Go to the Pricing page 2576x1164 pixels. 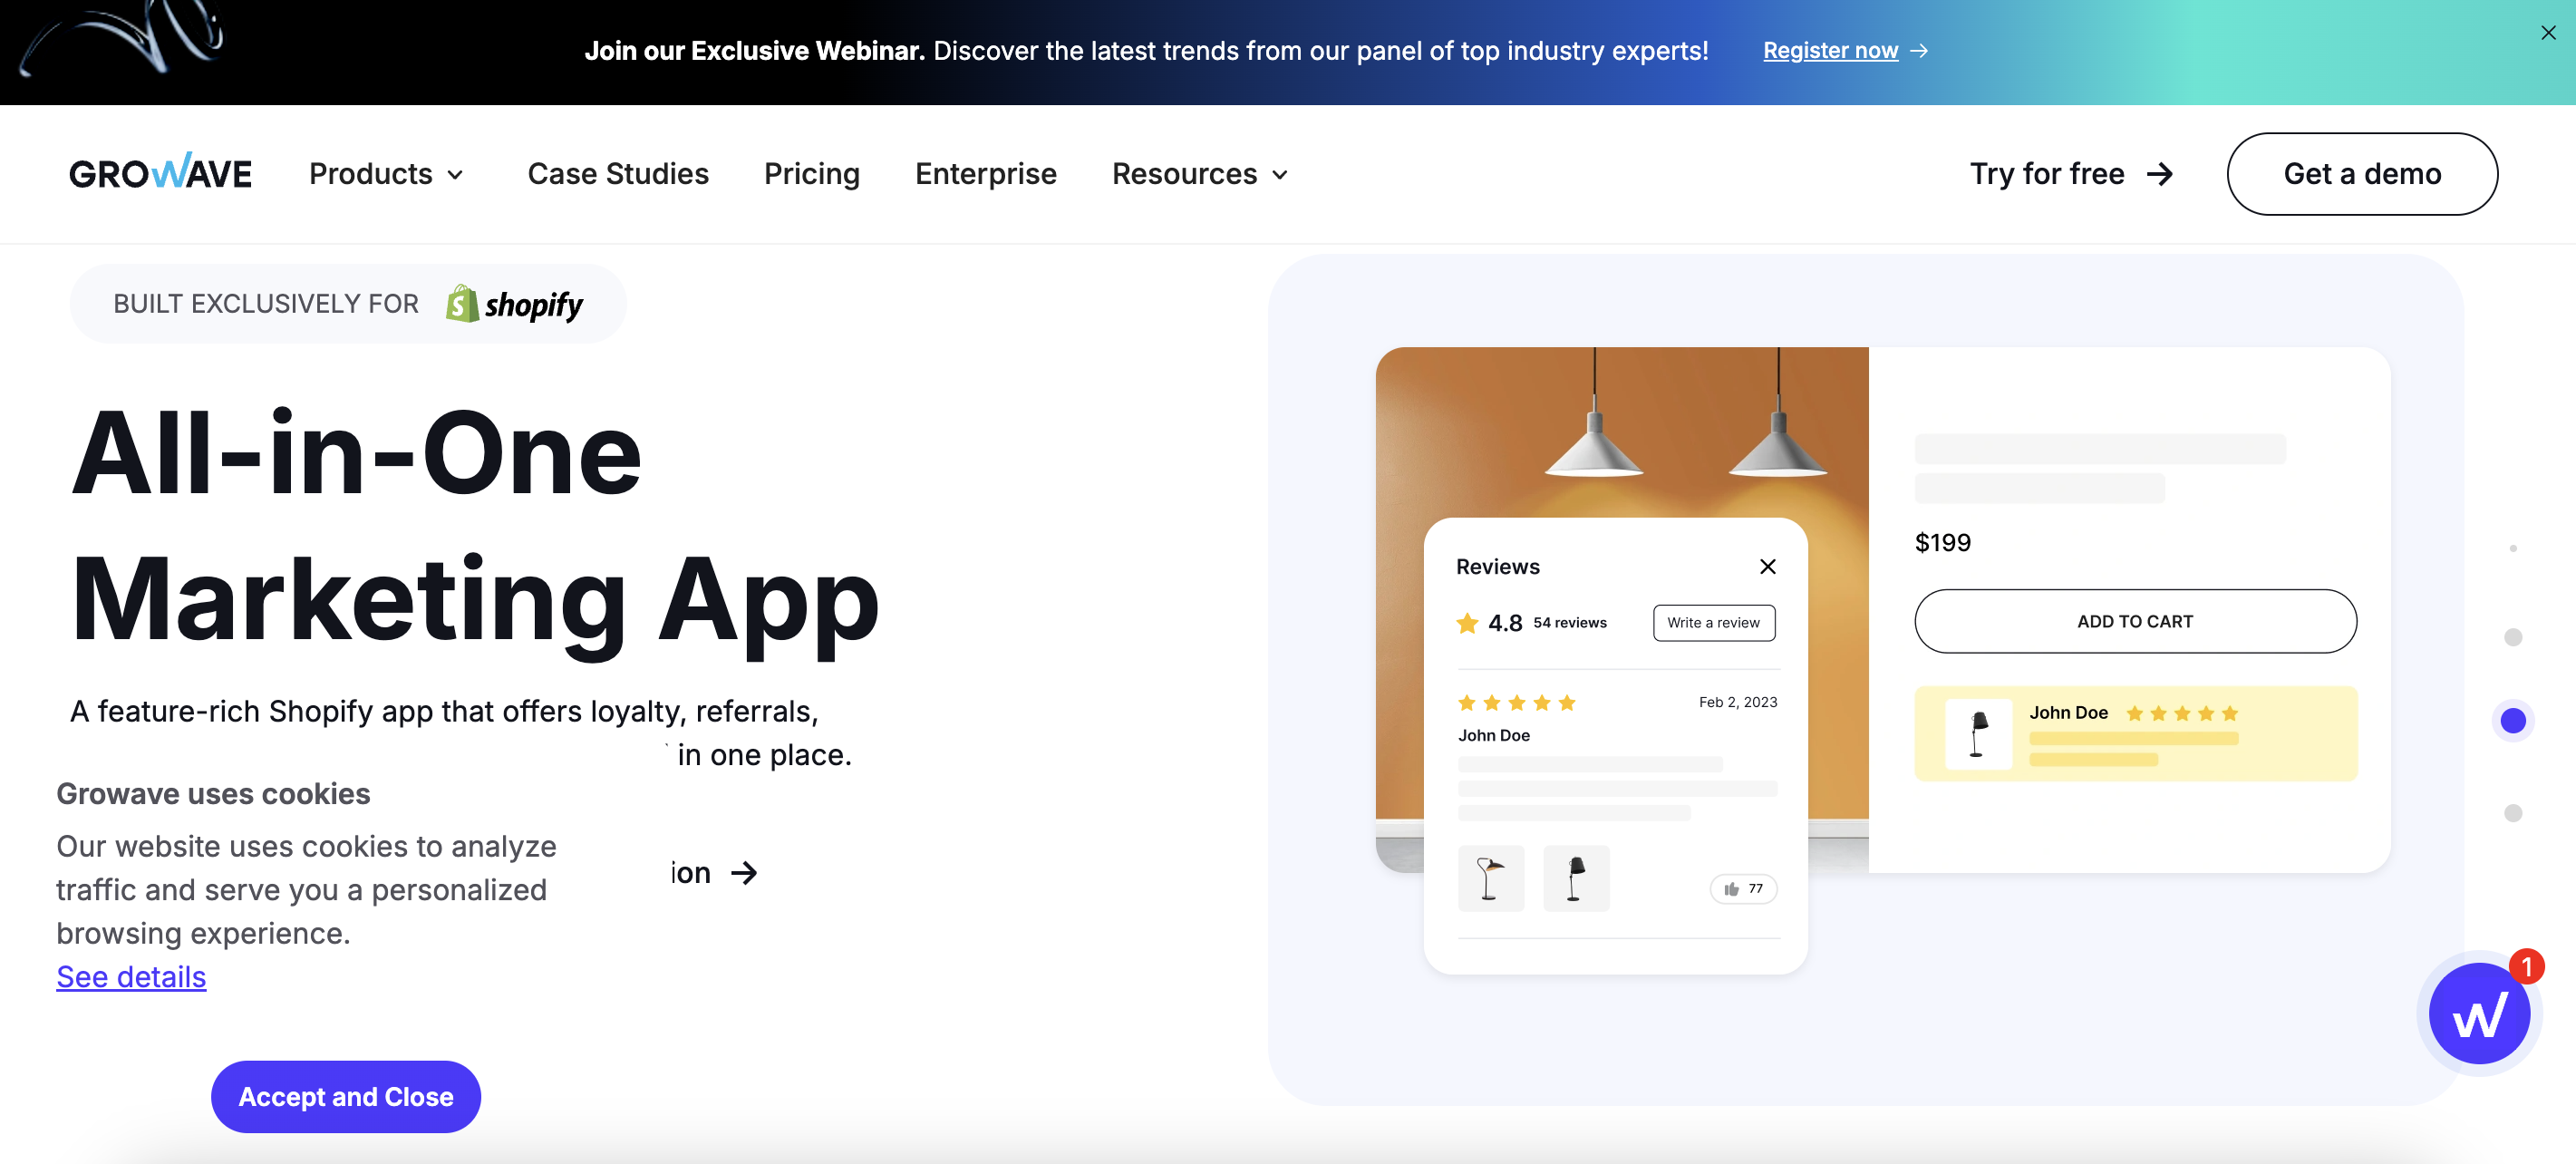(x=811, y=174)
